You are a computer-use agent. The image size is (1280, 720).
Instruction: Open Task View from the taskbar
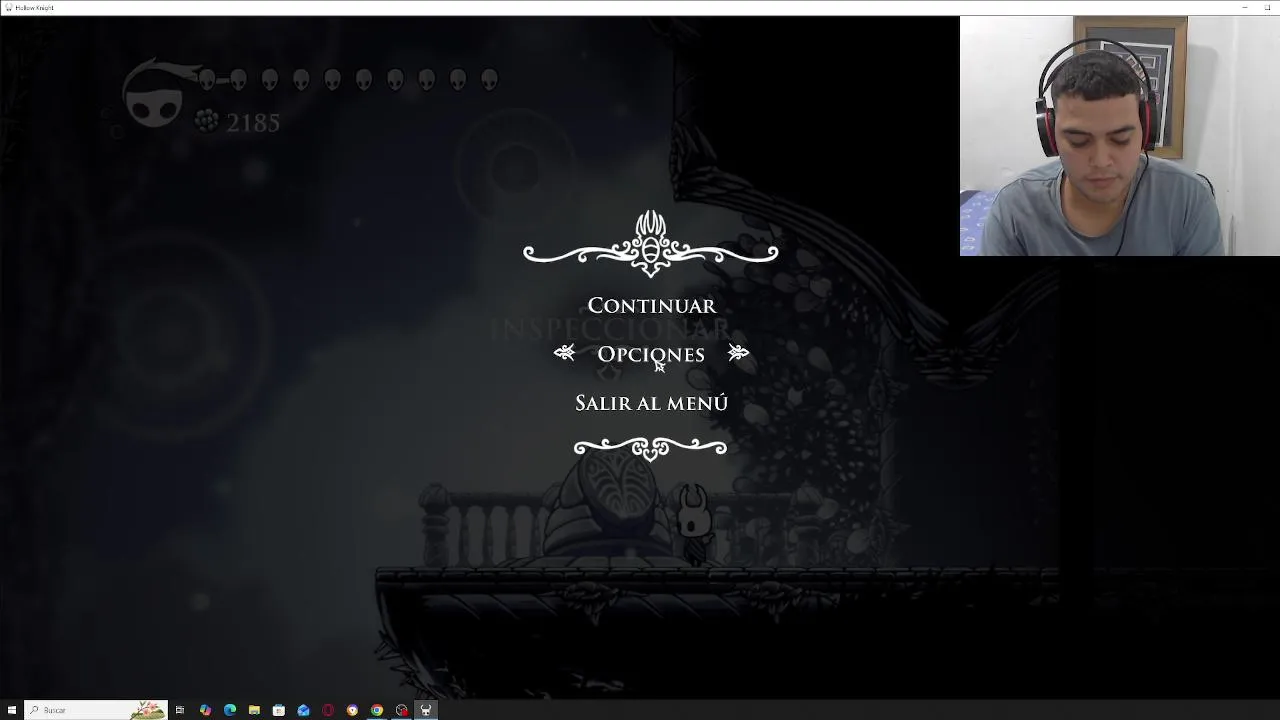coord(180,710)
